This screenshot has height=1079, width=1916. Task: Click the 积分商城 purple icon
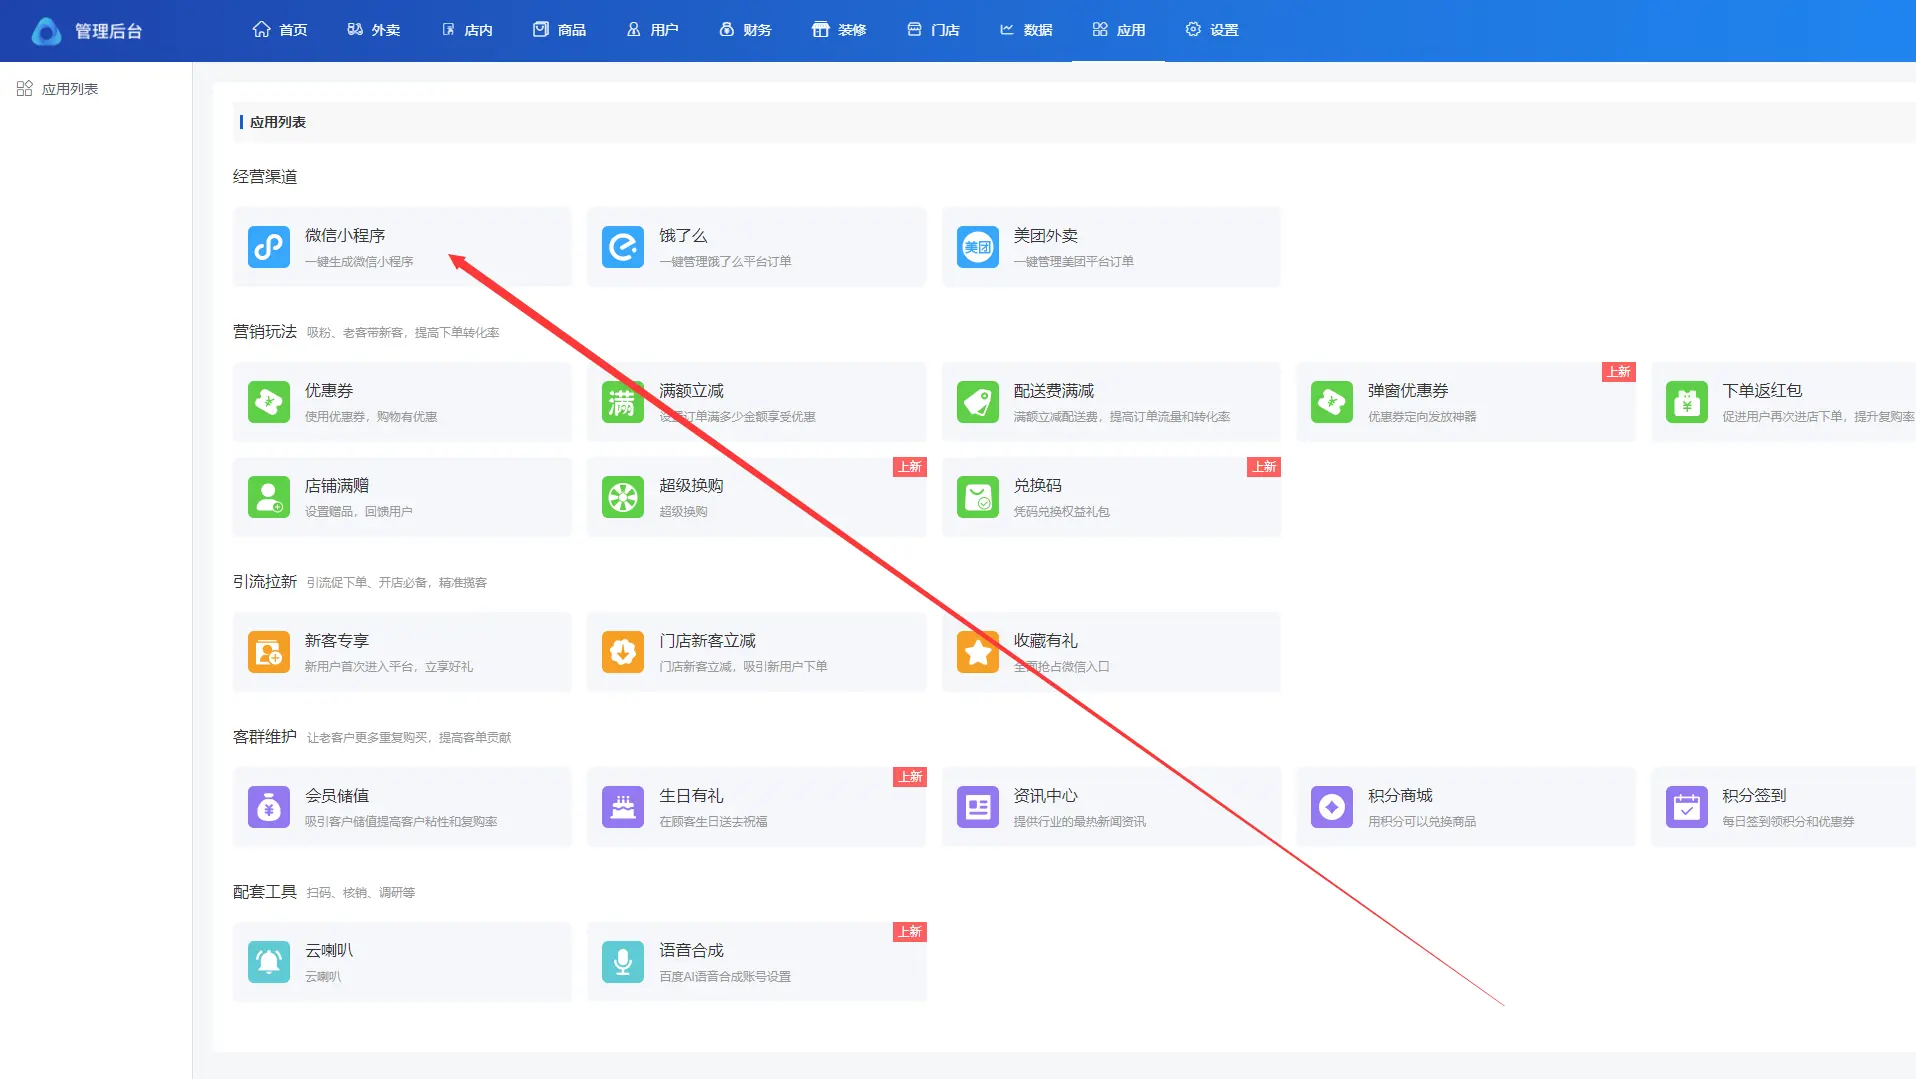click(1332, 807)
